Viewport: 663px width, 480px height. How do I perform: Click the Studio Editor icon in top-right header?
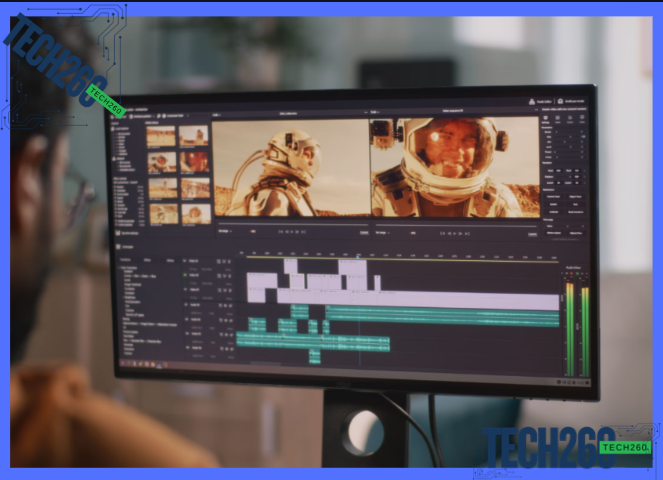(531, 101)
